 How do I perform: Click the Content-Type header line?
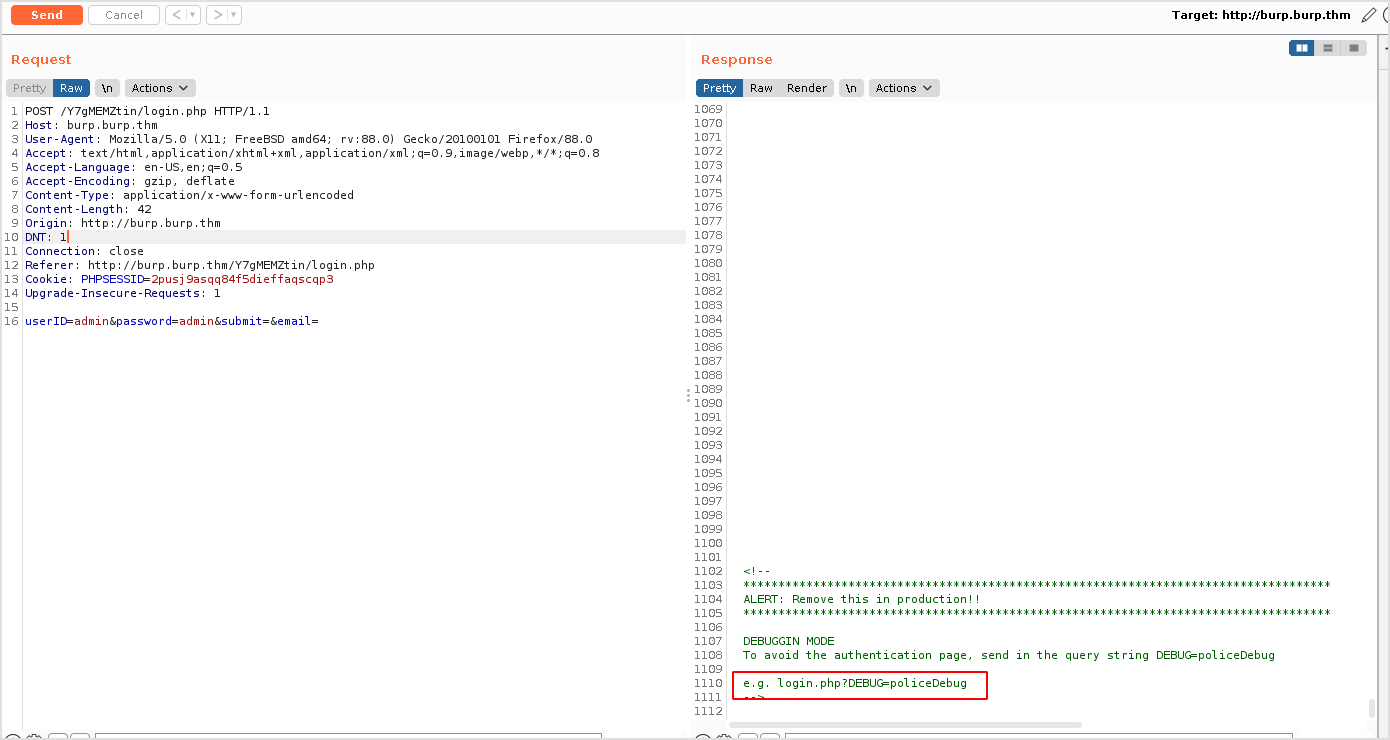coord(189,195)
